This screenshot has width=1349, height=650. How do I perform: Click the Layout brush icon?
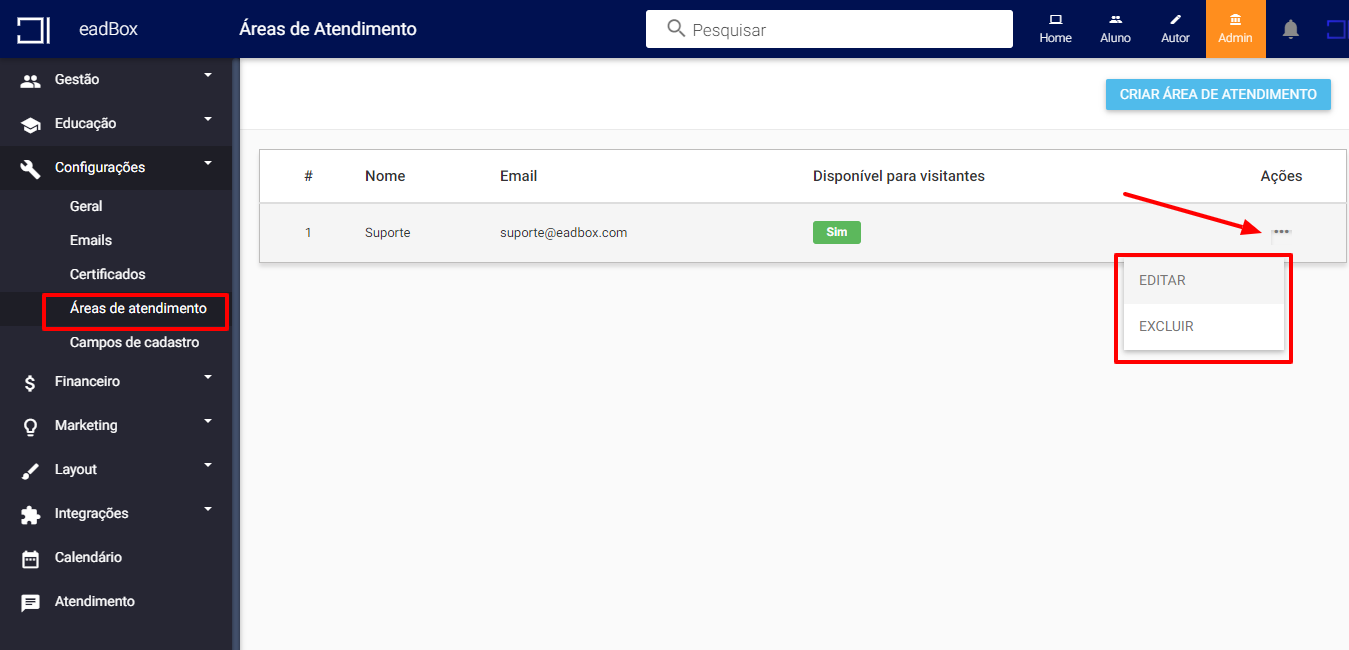(31, 470)
